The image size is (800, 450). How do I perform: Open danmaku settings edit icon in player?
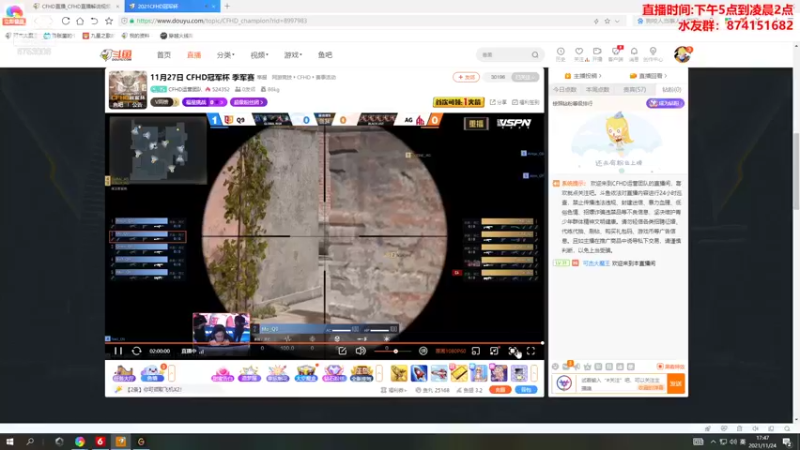[x=342, y=351]
